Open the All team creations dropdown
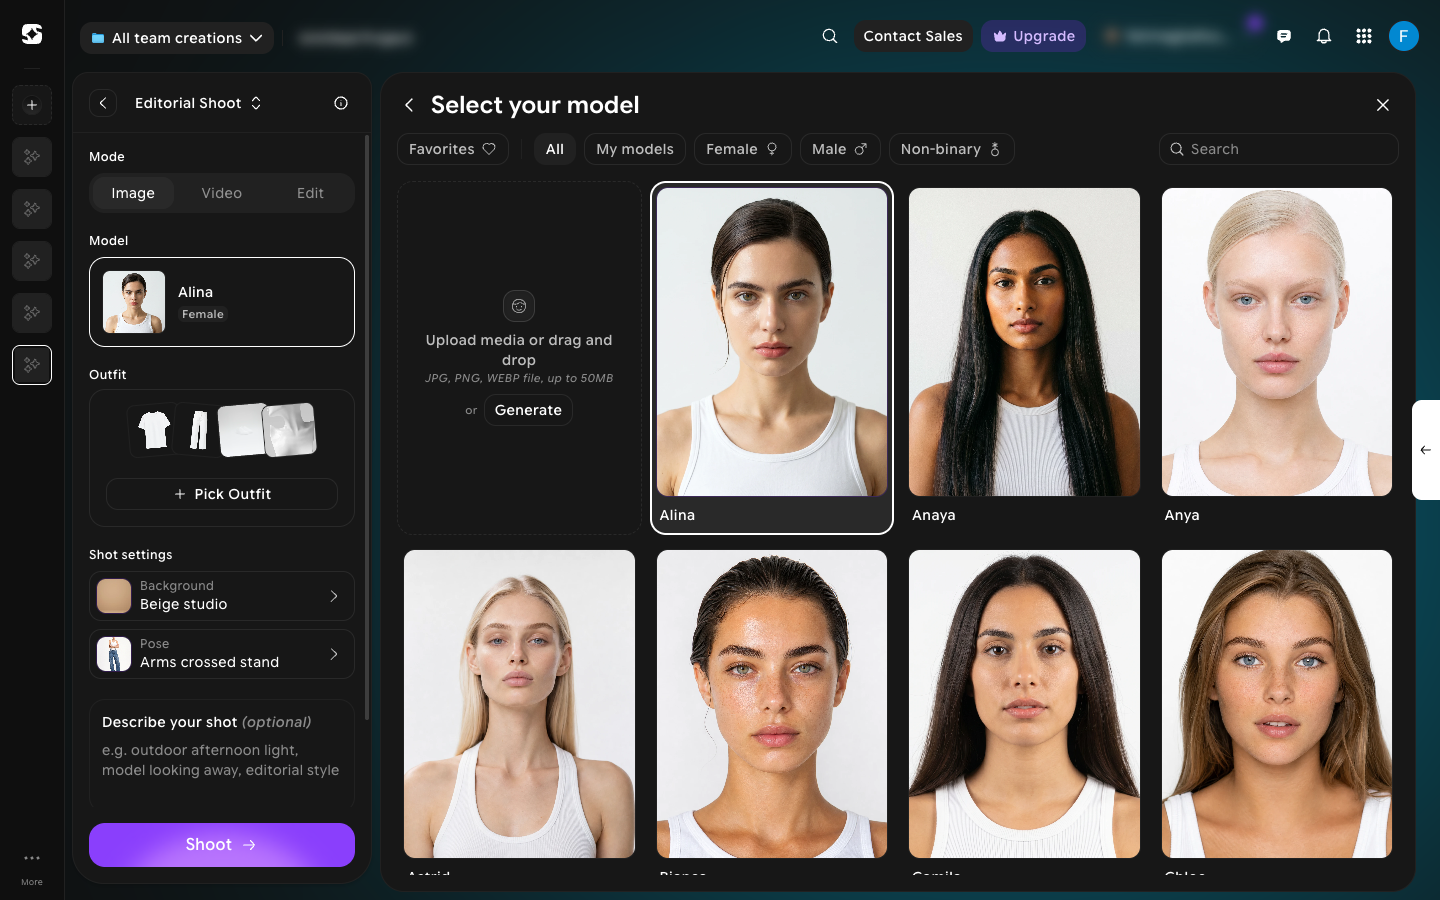 pyautogui.click(x=177, y=38)
